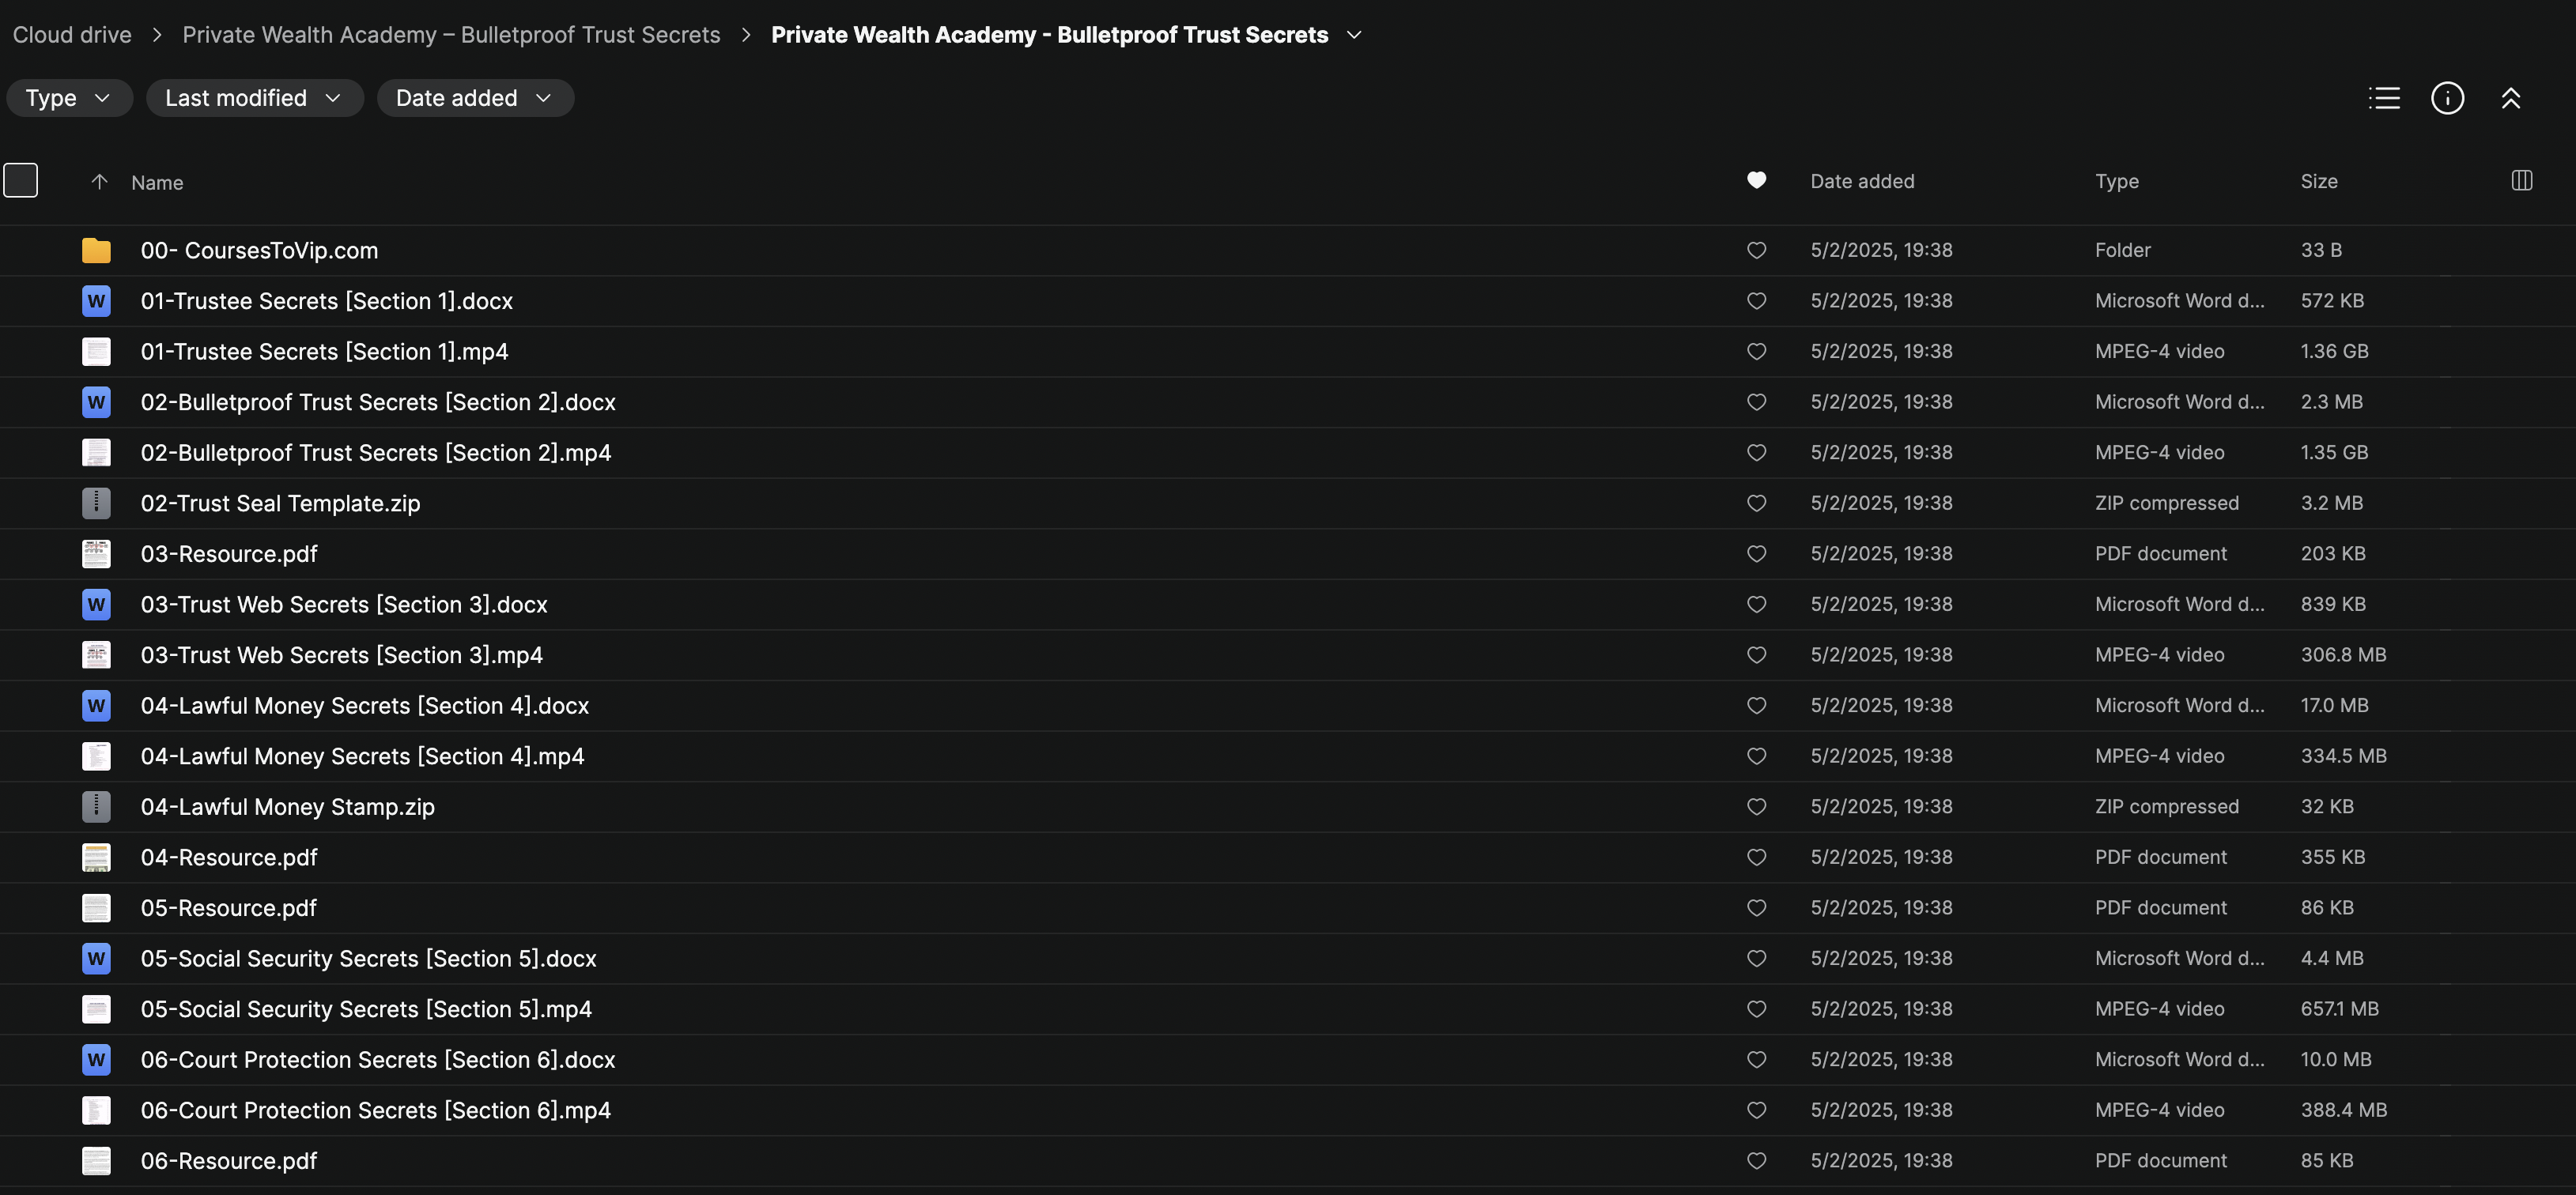2576x1195 pixels.
Task: Expand the Last modified filter
Action: [x=254, y=98]
